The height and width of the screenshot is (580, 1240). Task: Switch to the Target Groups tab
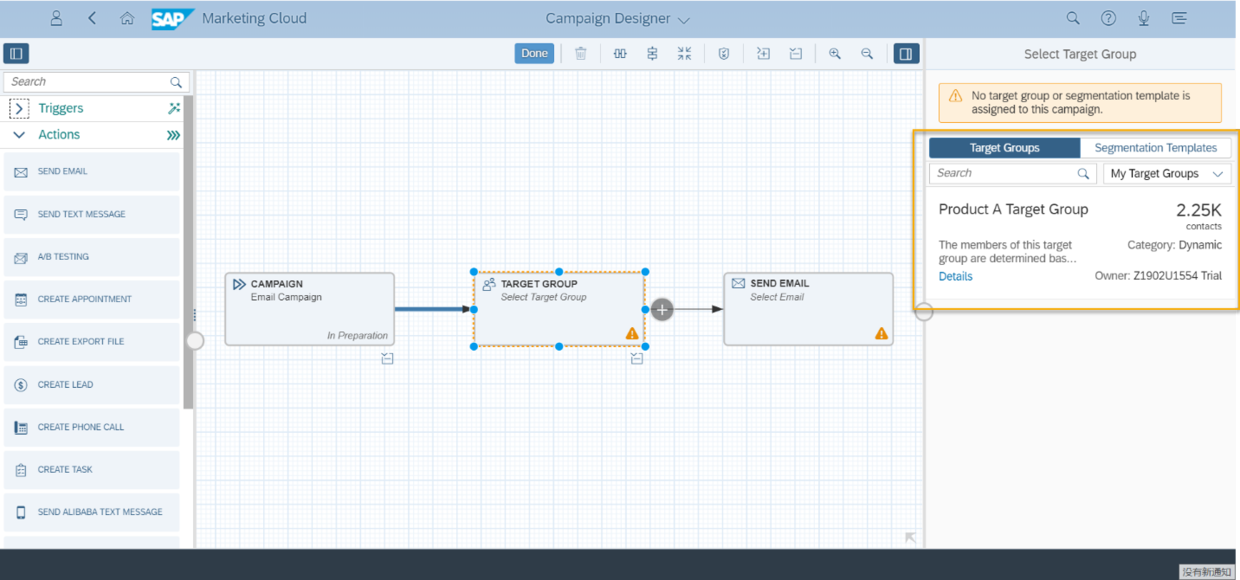pyautogui.click(x=1004, y=148)
